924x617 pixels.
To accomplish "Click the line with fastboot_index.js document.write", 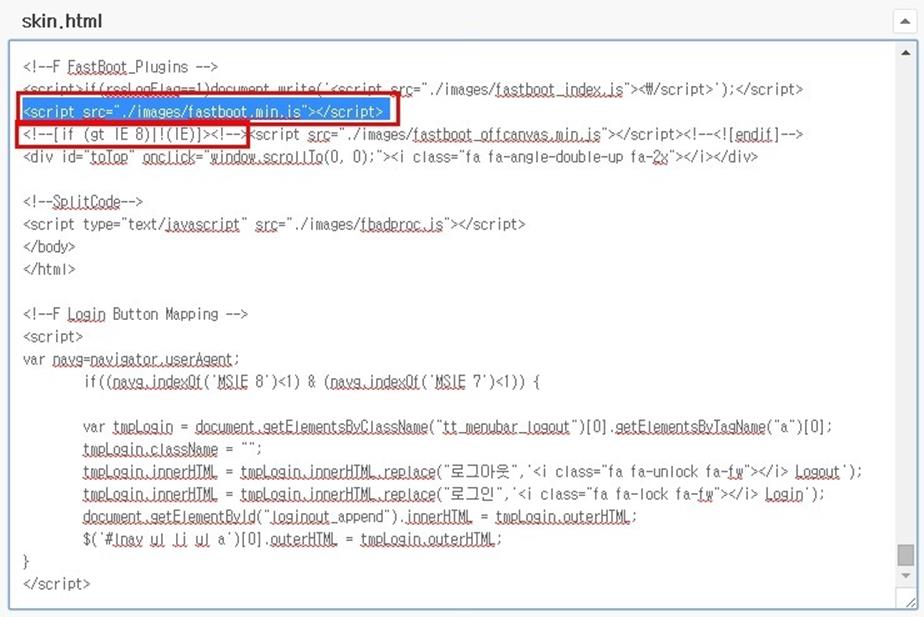I will click(412, 89).
